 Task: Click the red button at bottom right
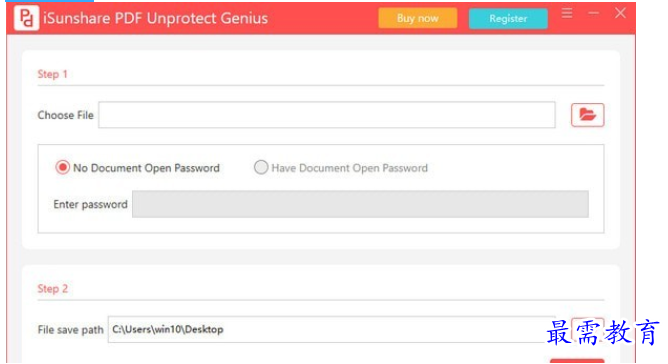tap(577, 361)
